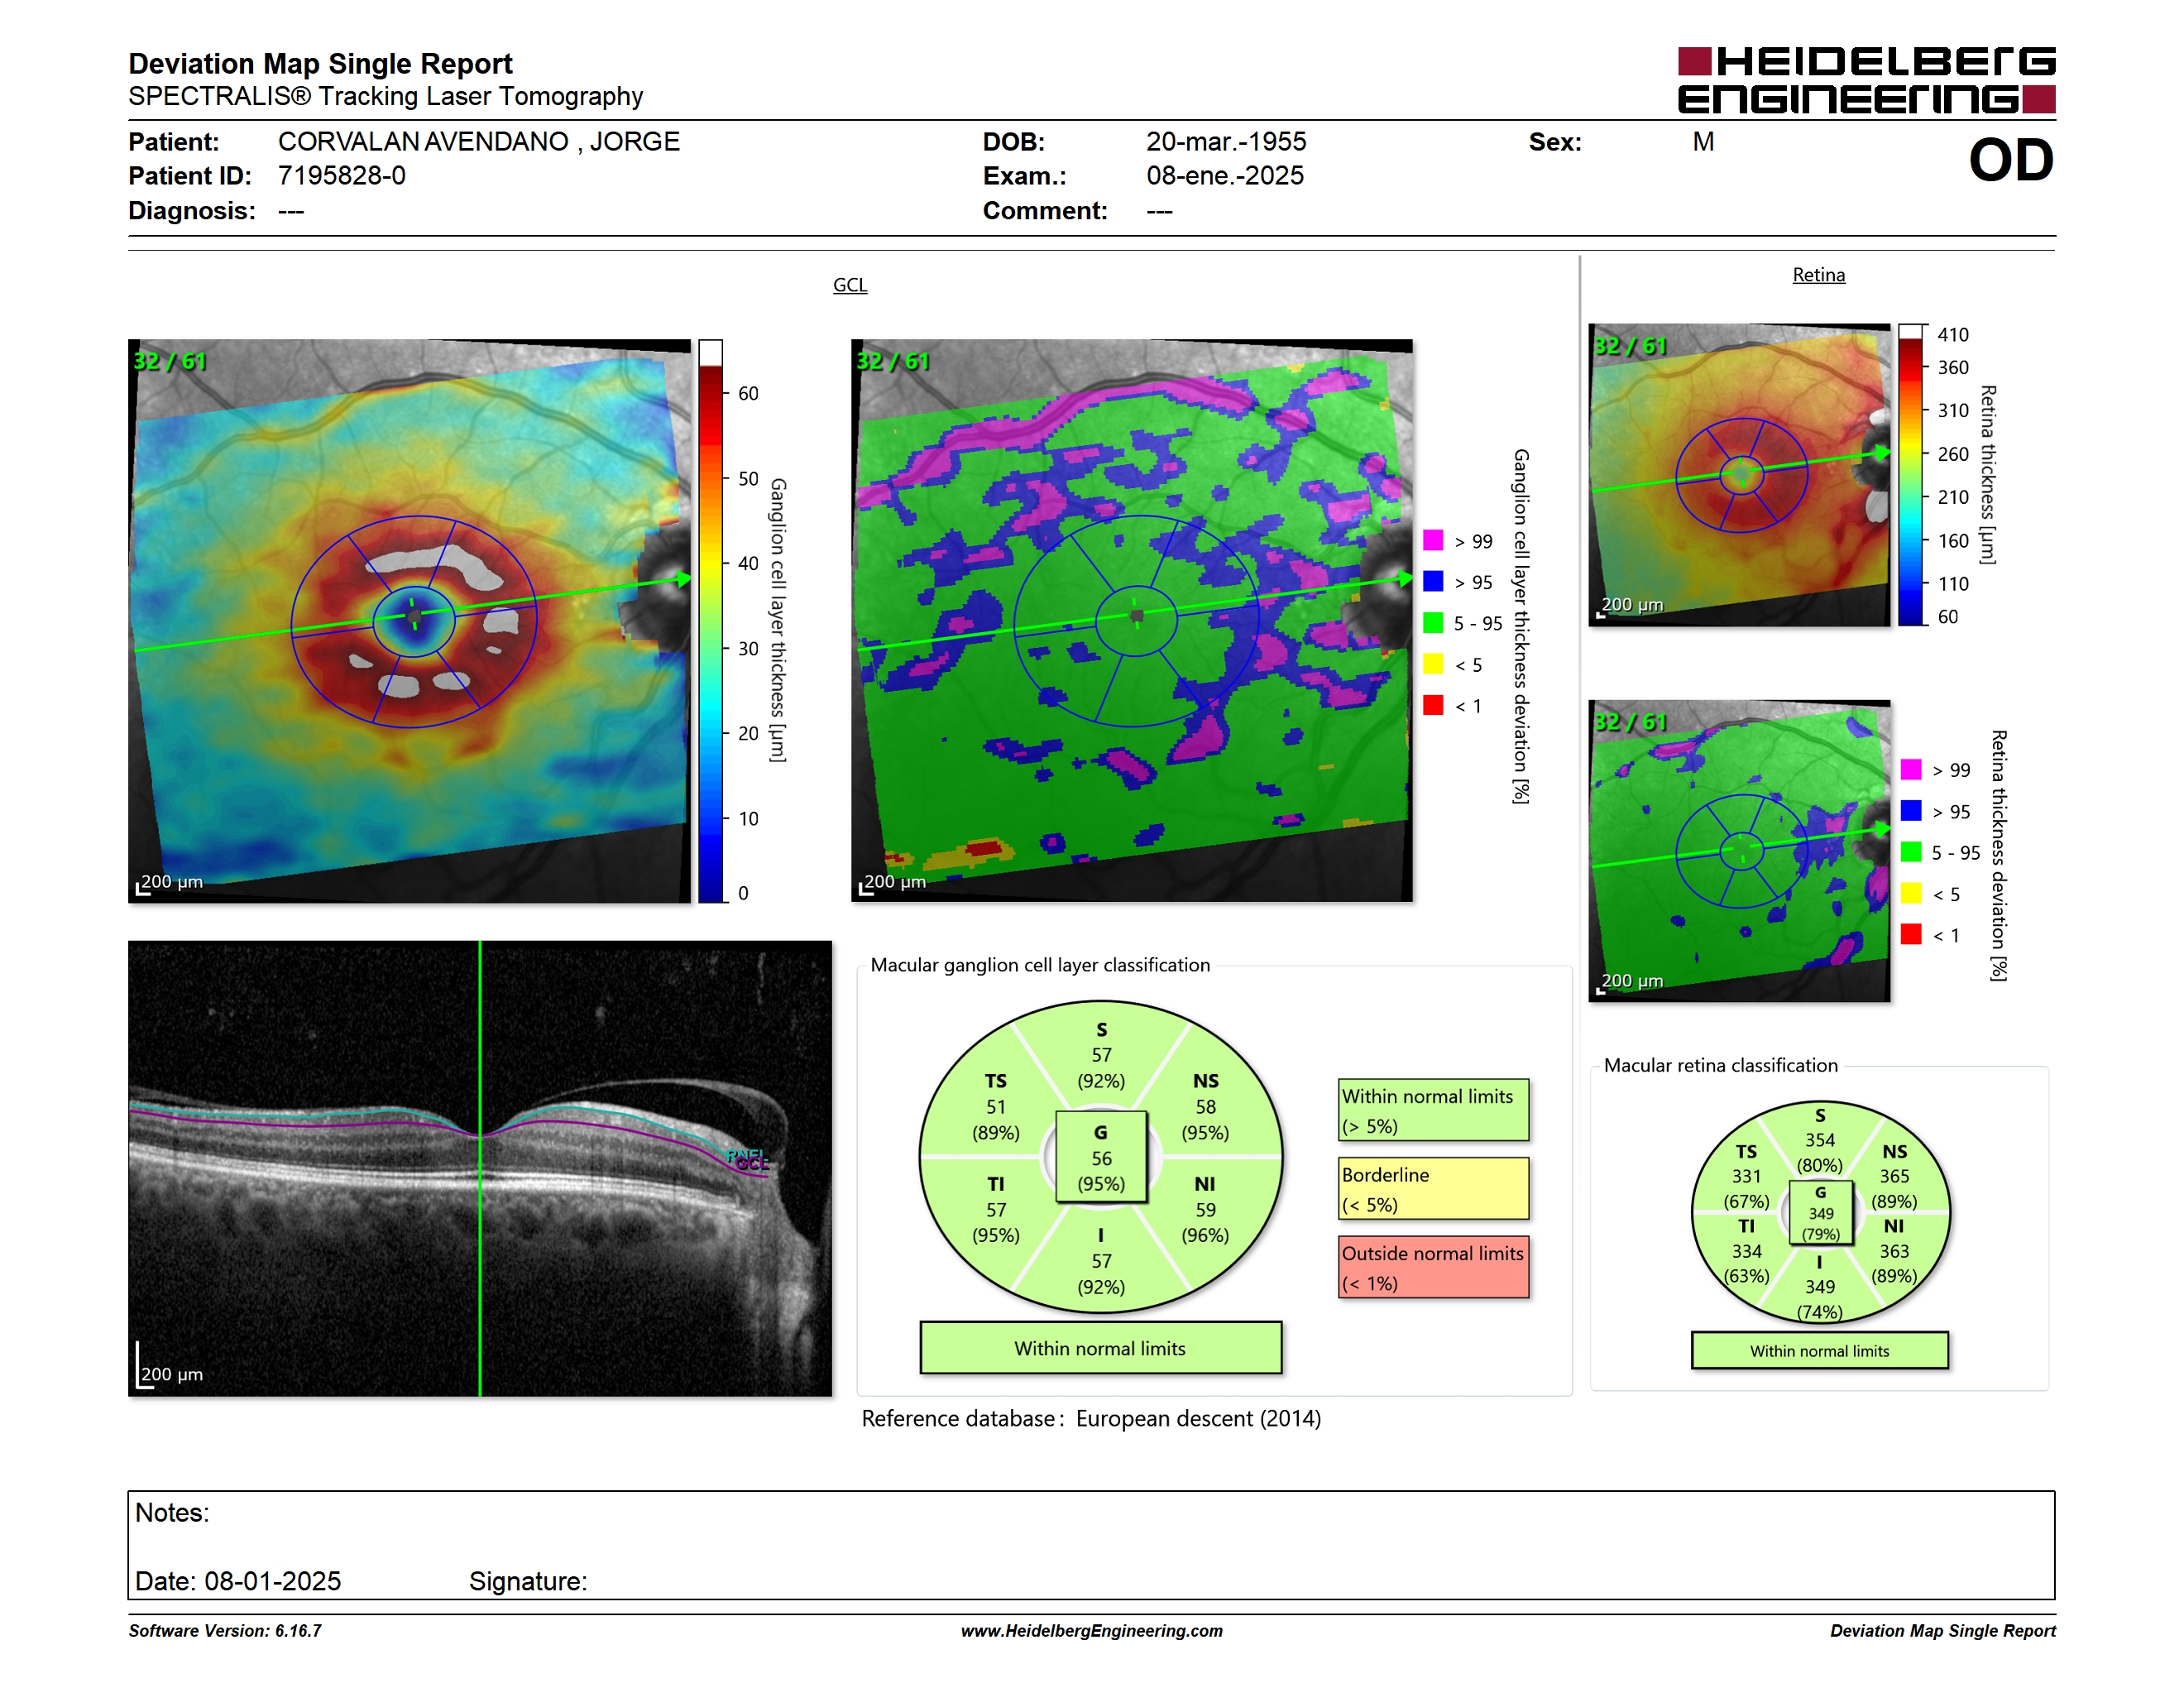The height and width of the screenshot is (1688, 2184).
Task: Select the GCL sector TI 57 (95%)
Action: click(996, 1210)
